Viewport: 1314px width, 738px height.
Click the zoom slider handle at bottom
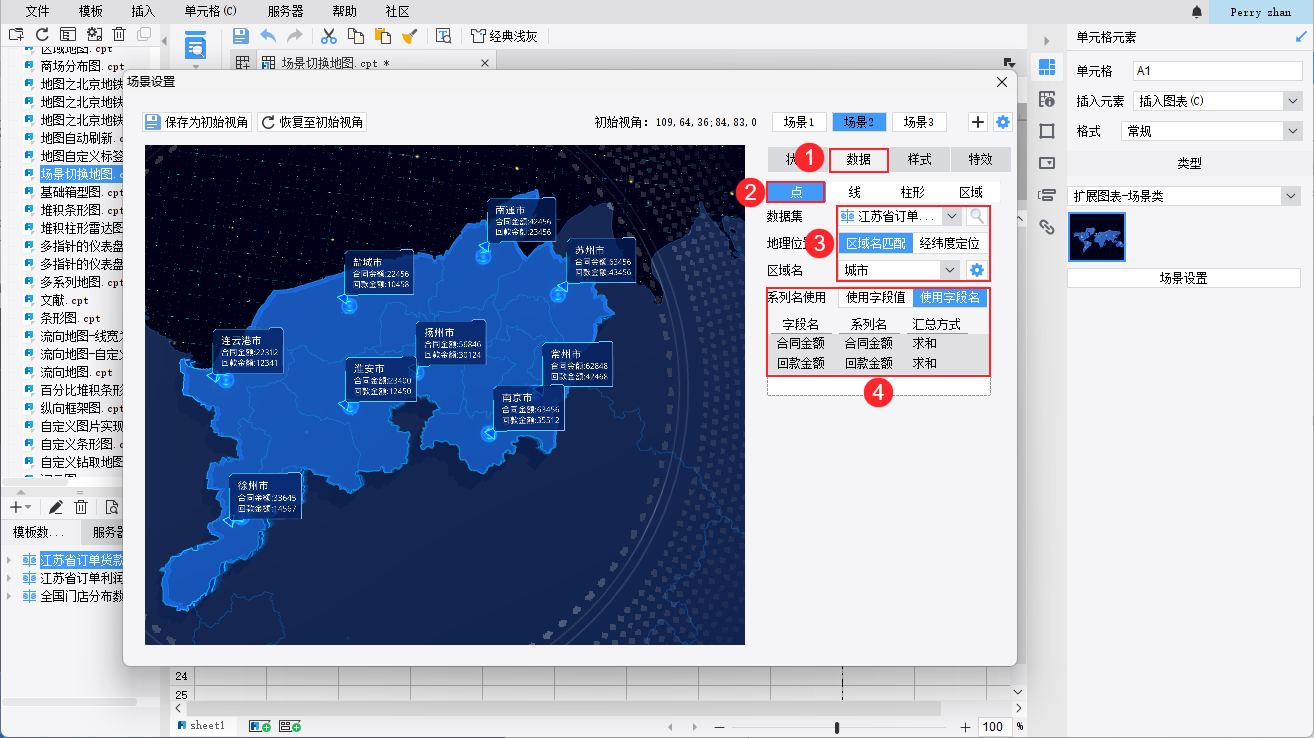[x=836, y=727]
